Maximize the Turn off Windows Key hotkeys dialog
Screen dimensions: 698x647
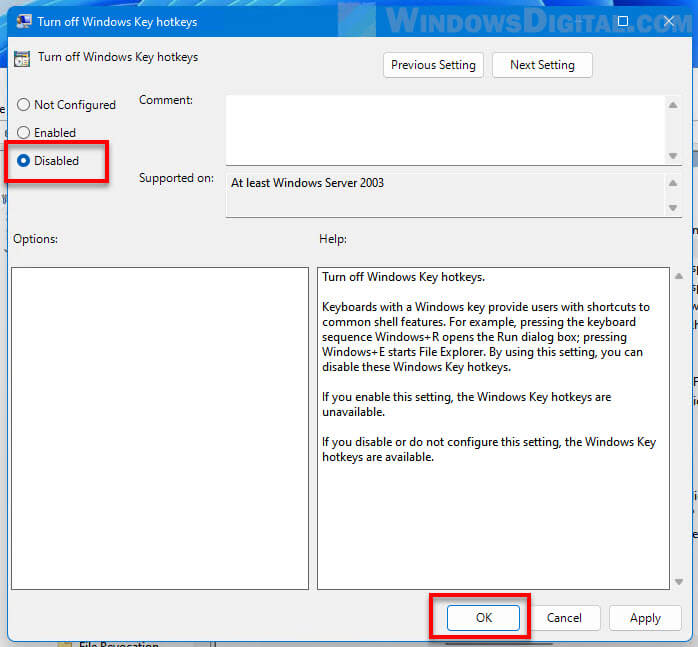pyautogui.click(x=623, y=21)
